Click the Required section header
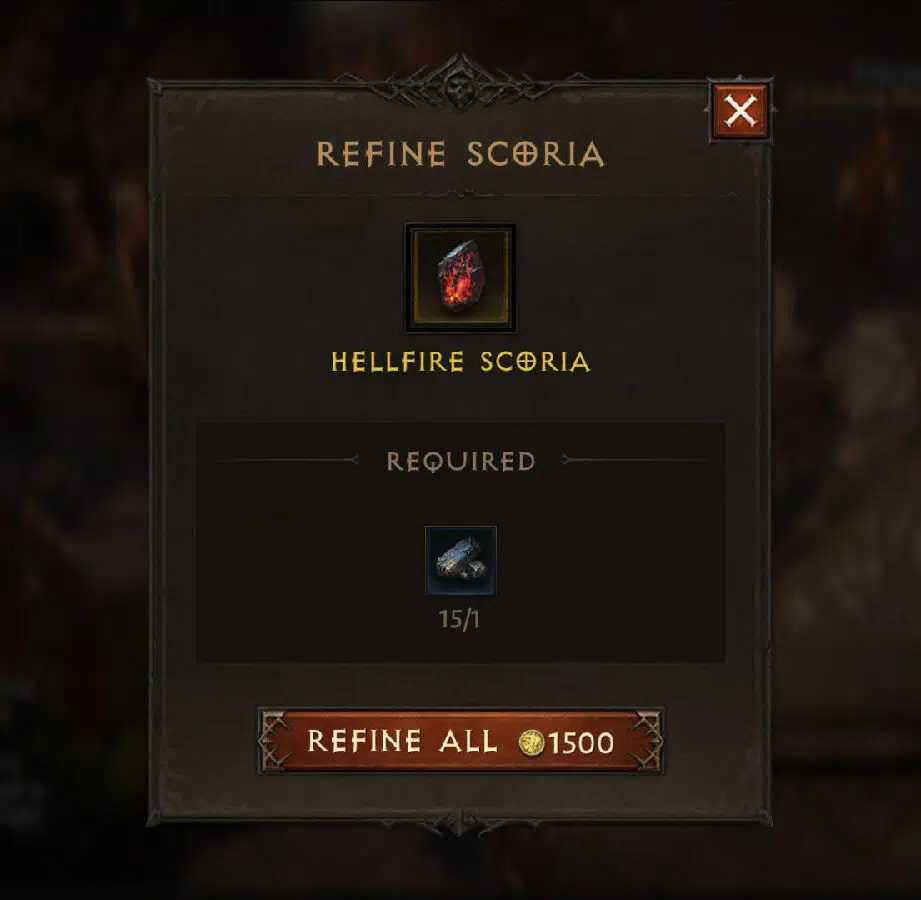Image resolution: width=921 pixels, height=900 pixels. coord(460,461)
